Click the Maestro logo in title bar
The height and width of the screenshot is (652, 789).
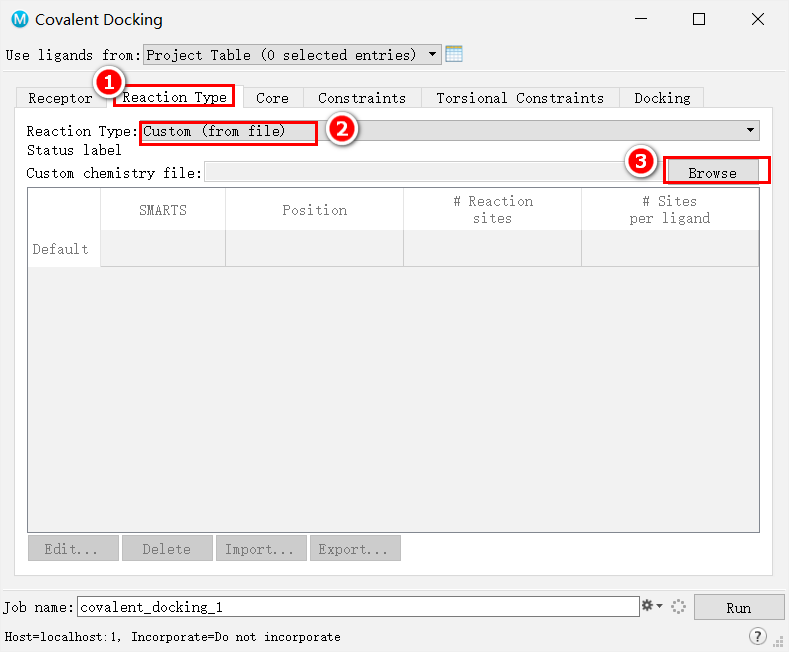20,19
